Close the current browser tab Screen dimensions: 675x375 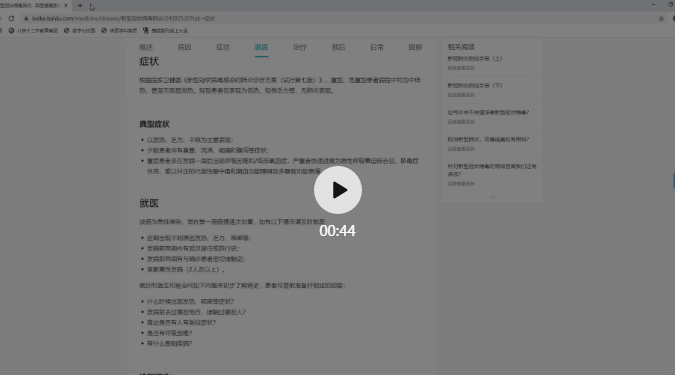click(x=66, y=6)
